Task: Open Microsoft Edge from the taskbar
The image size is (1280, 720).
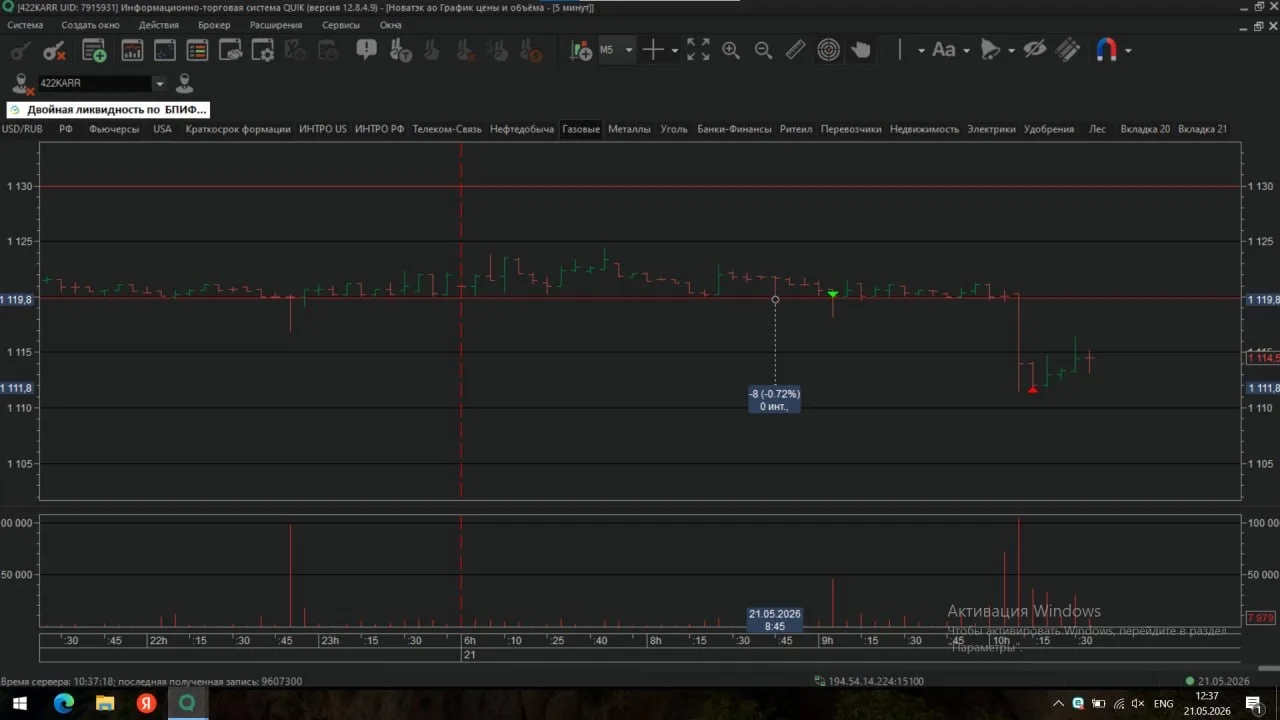Action: click(x=63, y=704)
